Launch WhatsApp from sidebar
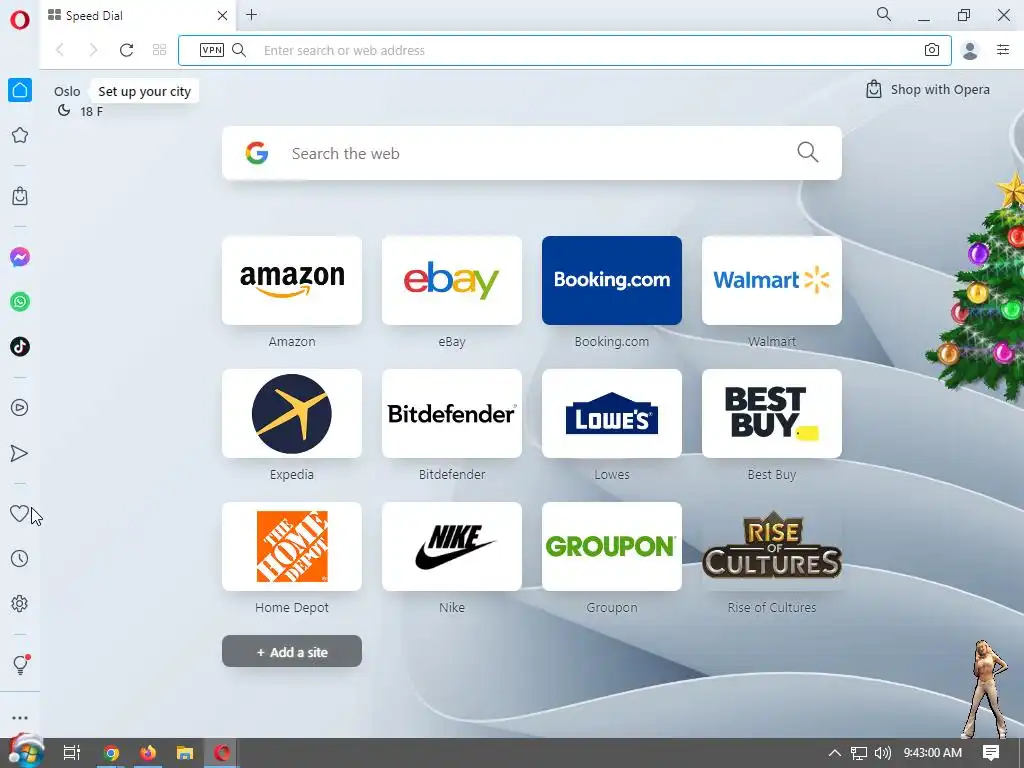 pyautogui.click(x=20, y=302)
